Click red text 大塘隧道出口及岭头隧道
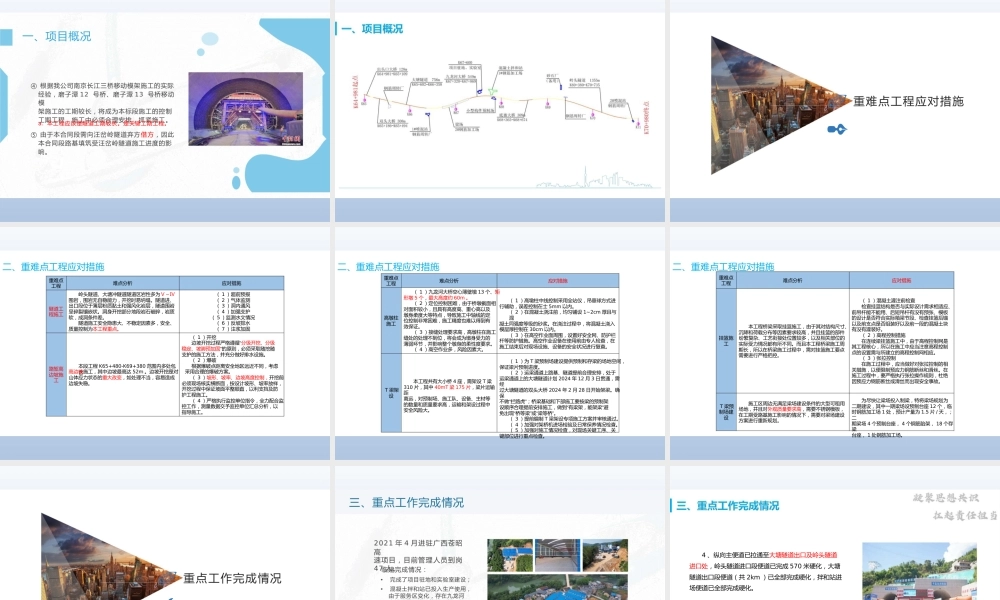This screenshot has width=1000, height=600. point(803,555)
